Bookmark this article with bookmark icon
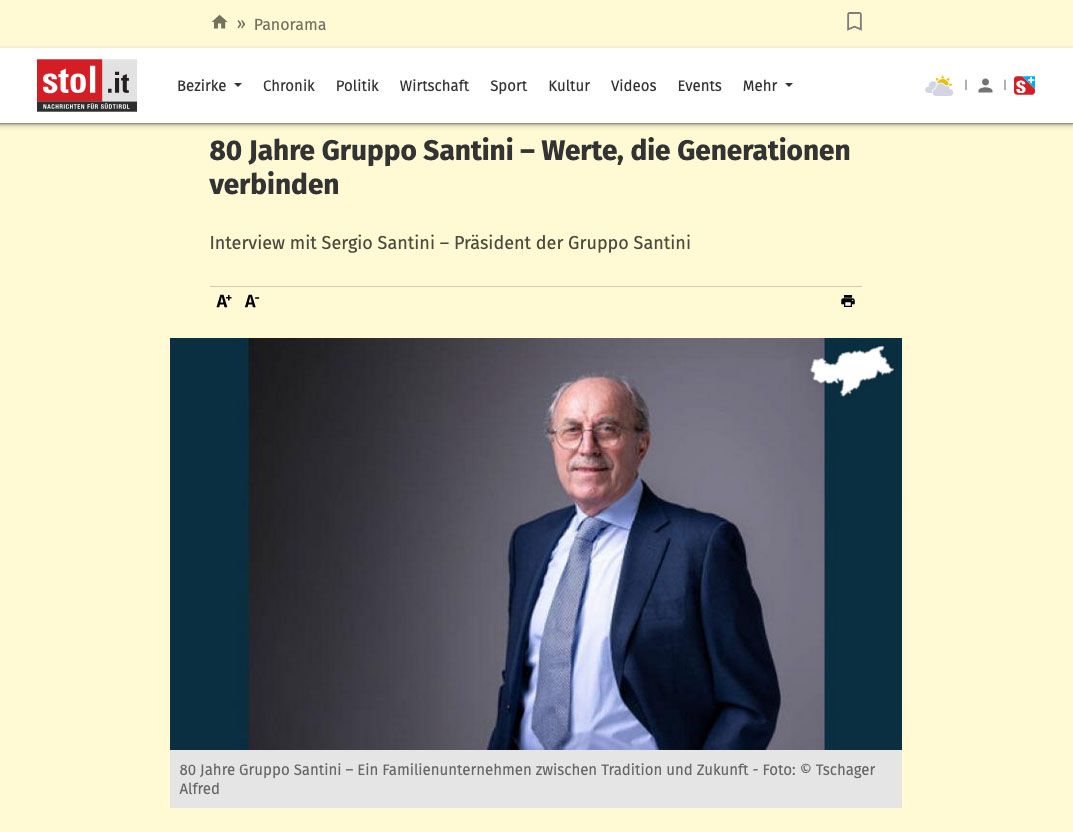Screen dimensions: 1073x832 click(x=854, y=21)
